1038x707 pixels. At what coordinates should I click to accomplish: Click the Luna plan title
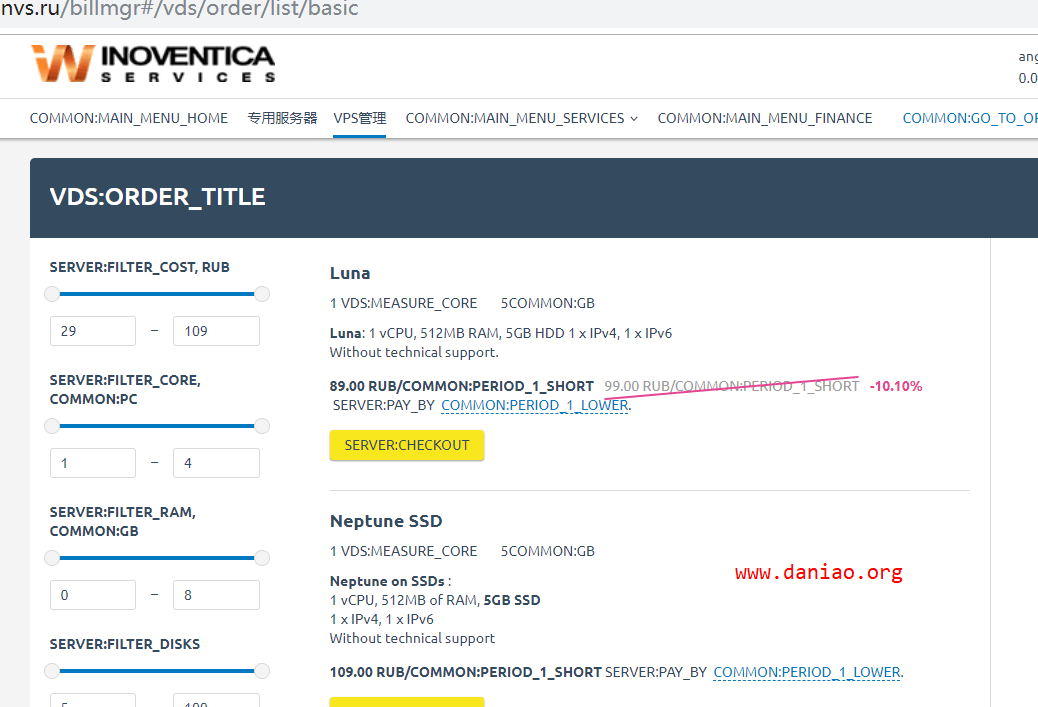(x=350, y=273)
